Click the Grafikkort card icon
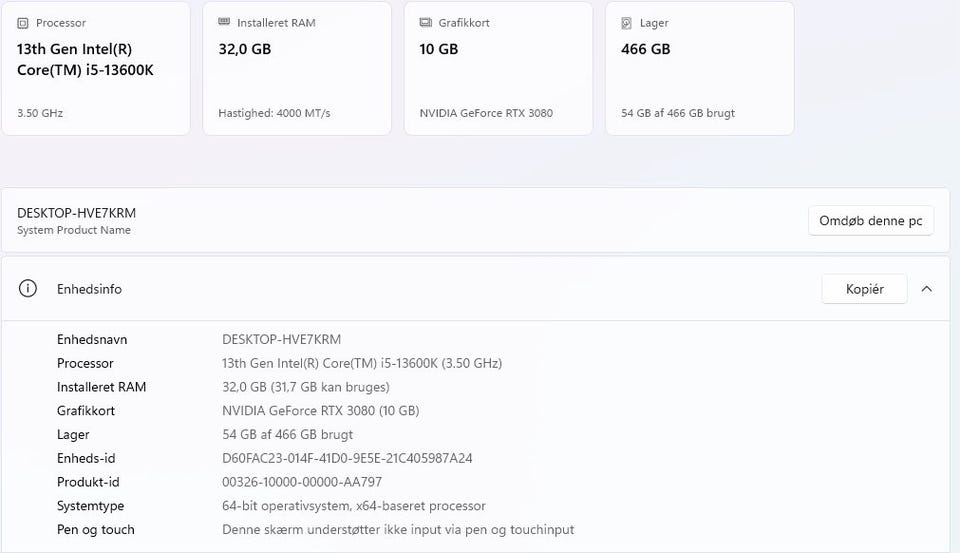The image size is (960, 553). pos(426,23)
